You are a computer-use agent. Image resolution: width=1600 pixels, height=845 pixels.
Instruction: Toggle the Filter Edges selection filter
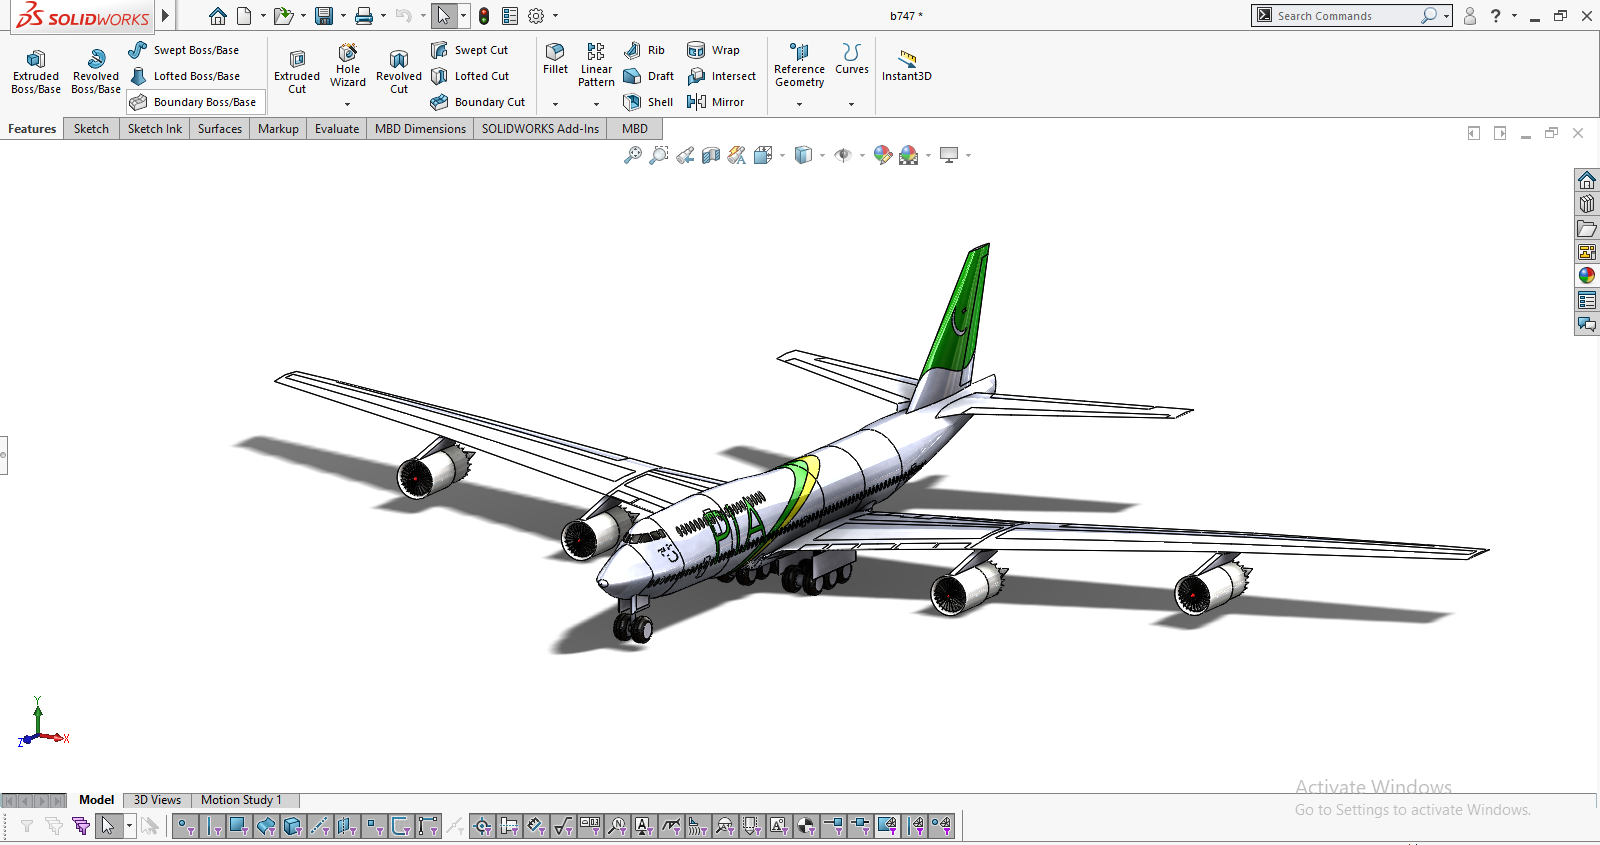(x=212, y=826)
